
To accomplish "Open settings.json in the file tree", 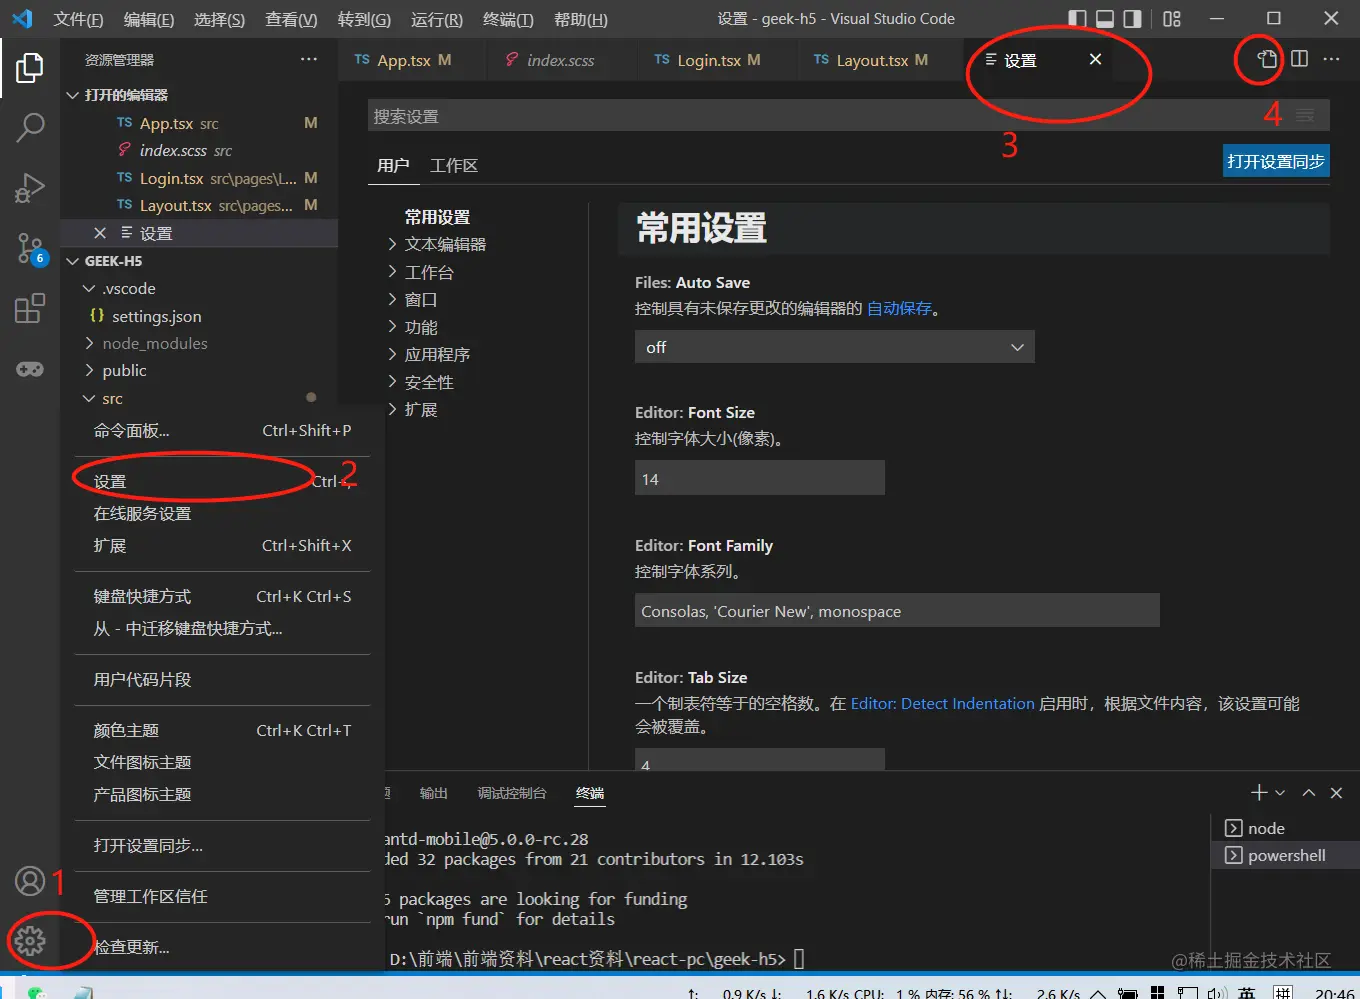I will (x=199, y=316).
